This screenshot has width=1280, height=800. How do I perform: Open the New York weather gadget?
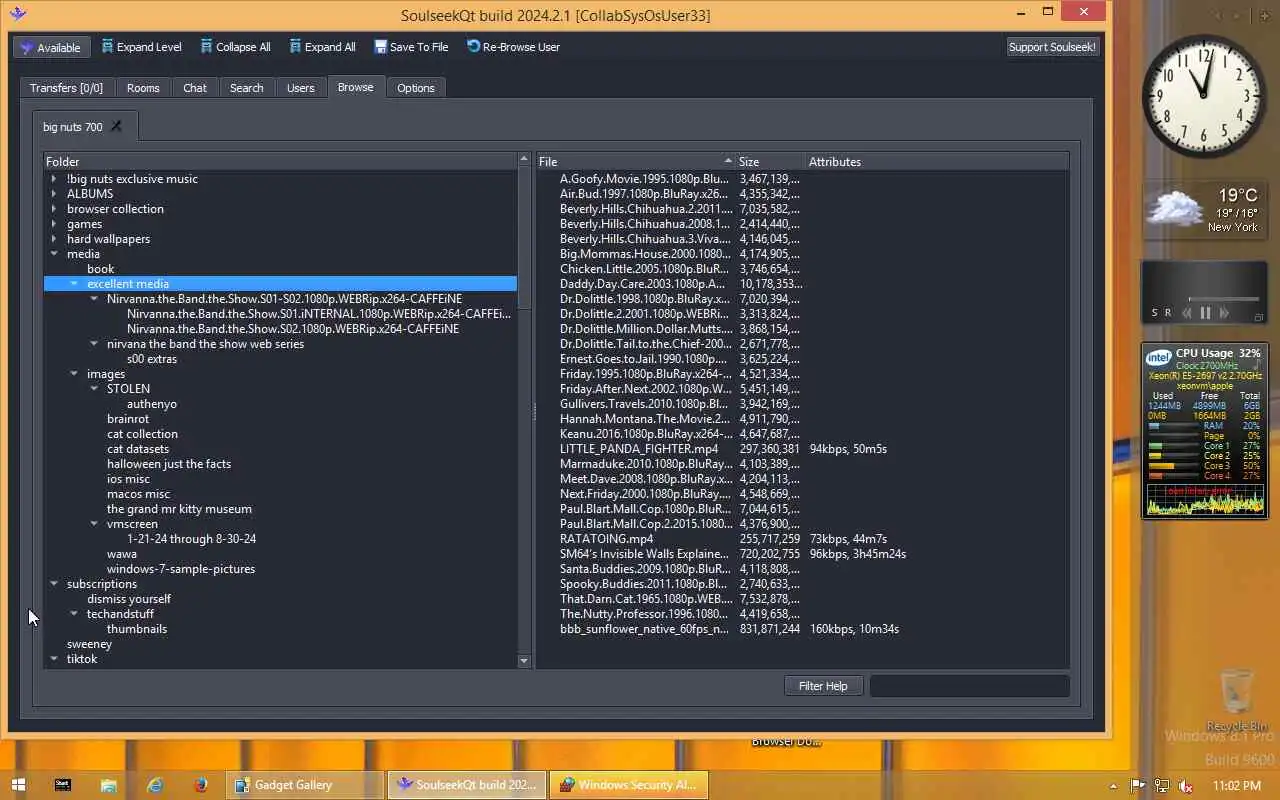point(1204,209)
